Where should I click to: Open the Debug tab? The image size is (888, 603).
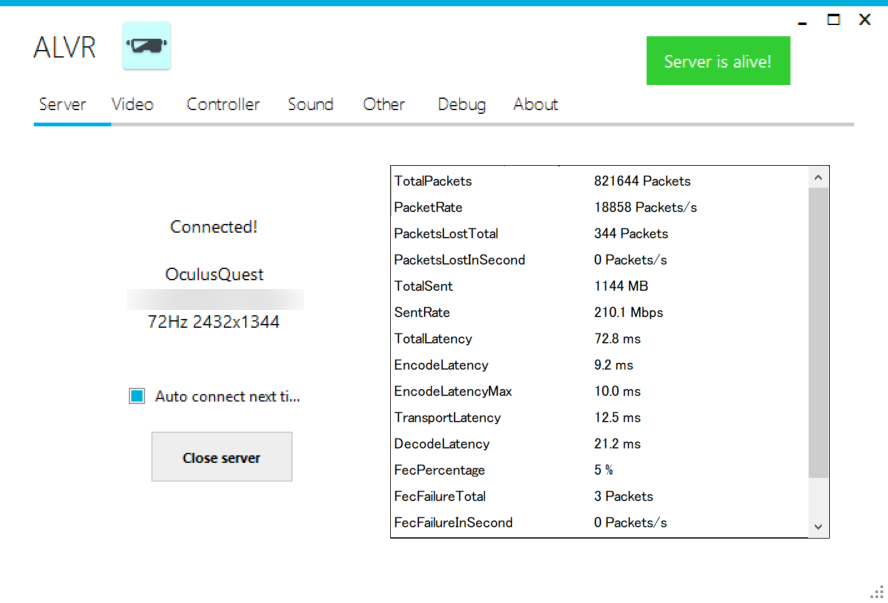coord(461,104)
